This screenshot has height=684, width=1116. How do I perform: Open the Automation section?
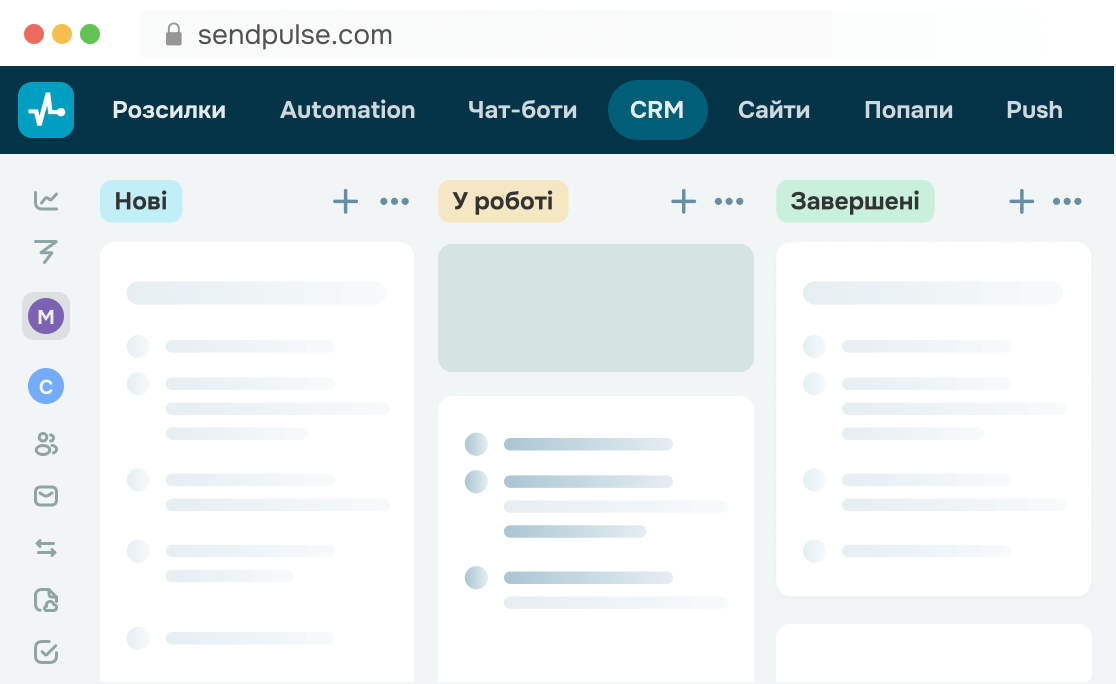(x=347, y=110)
